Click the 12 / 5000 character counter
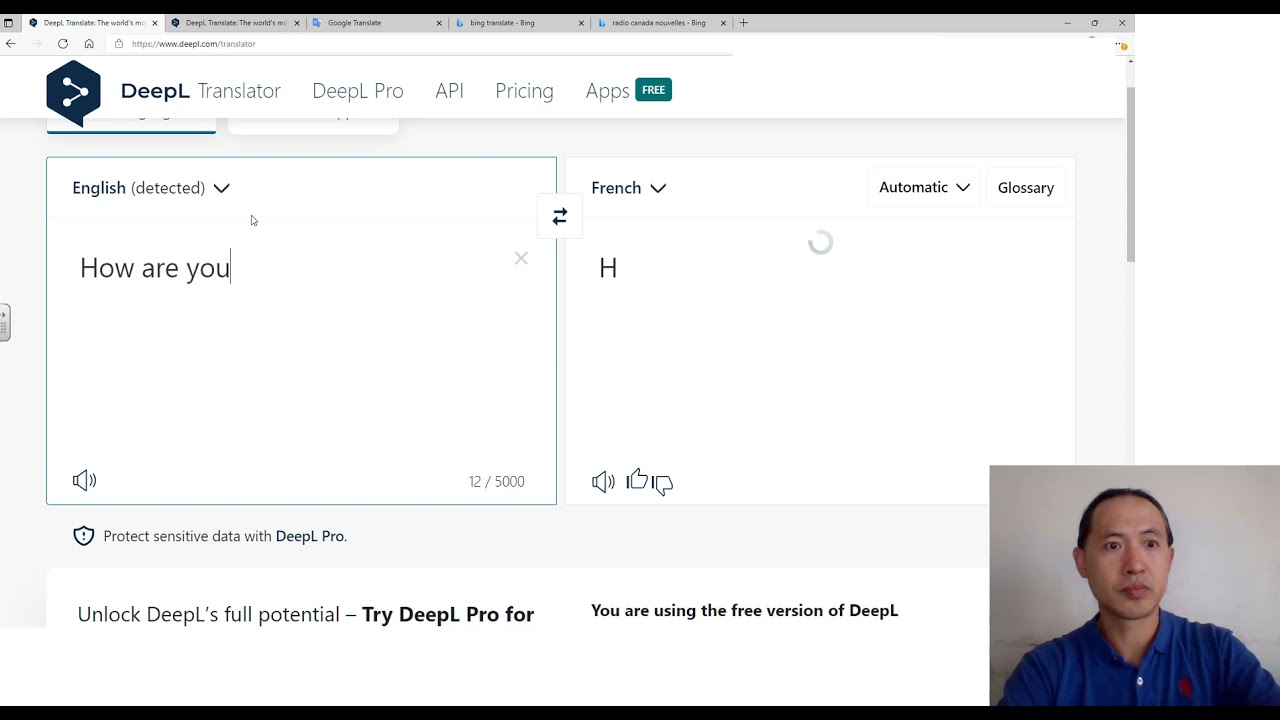 496,482
